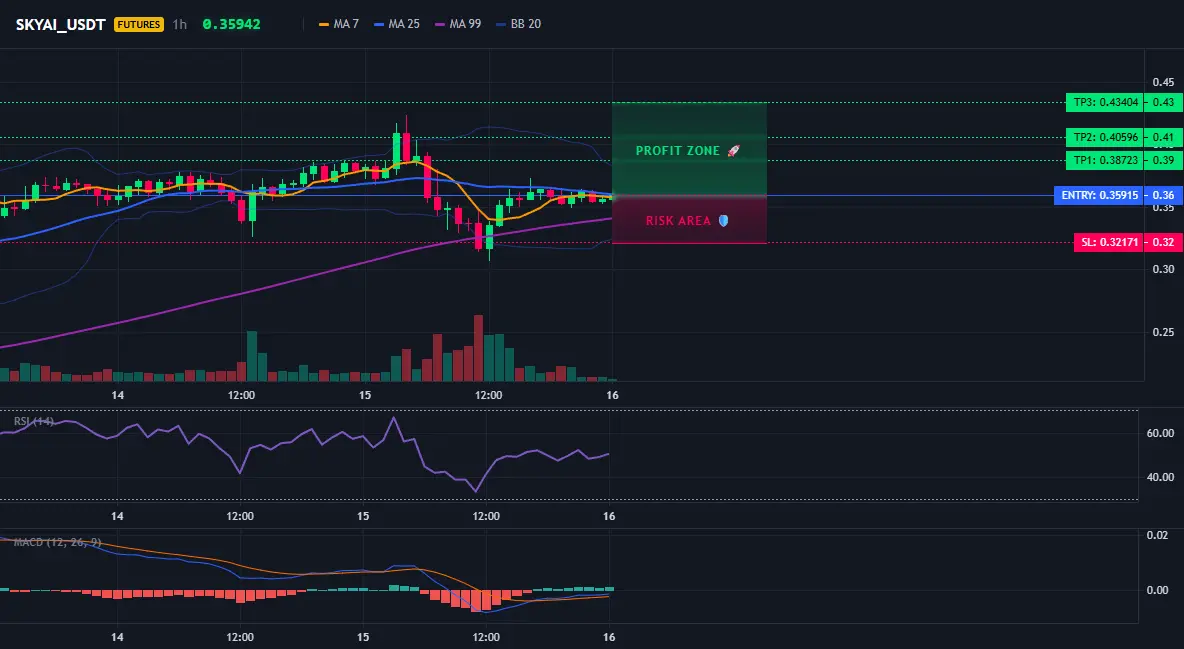Click the current price 0.35942
The width and height of the screenshot is (1184, 649).
click(x=231, y=24)
